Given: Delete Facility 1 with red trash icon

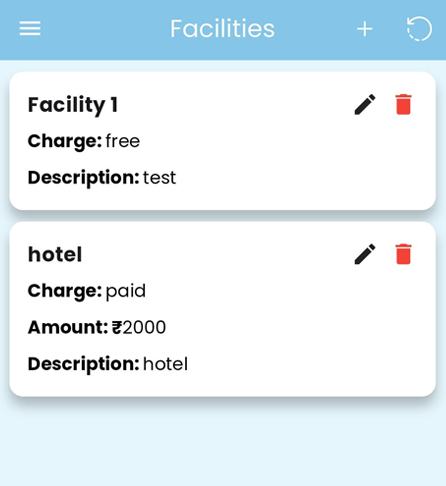Looking at the screenshot, I should tap(403, 104).
